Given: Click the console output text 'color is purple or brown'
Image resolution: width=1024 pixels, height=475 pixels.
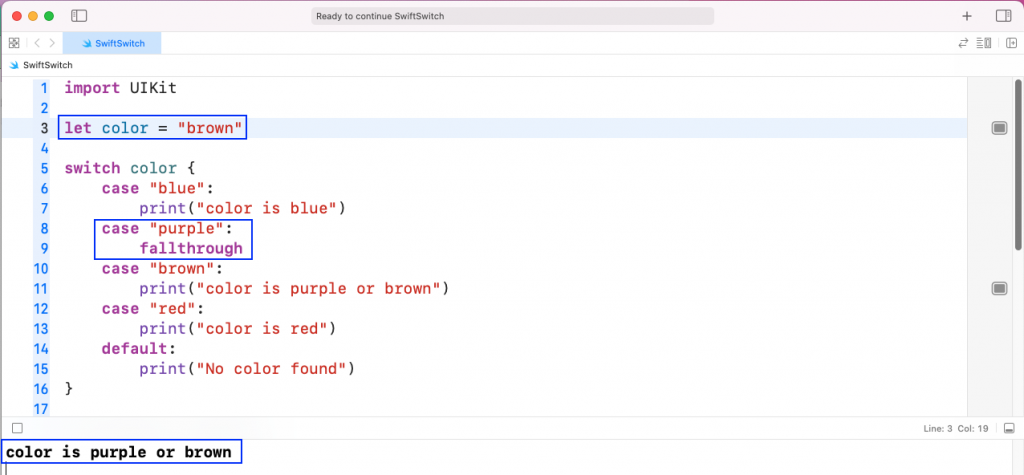Looking at the screenshot, I should coord(119,452).
